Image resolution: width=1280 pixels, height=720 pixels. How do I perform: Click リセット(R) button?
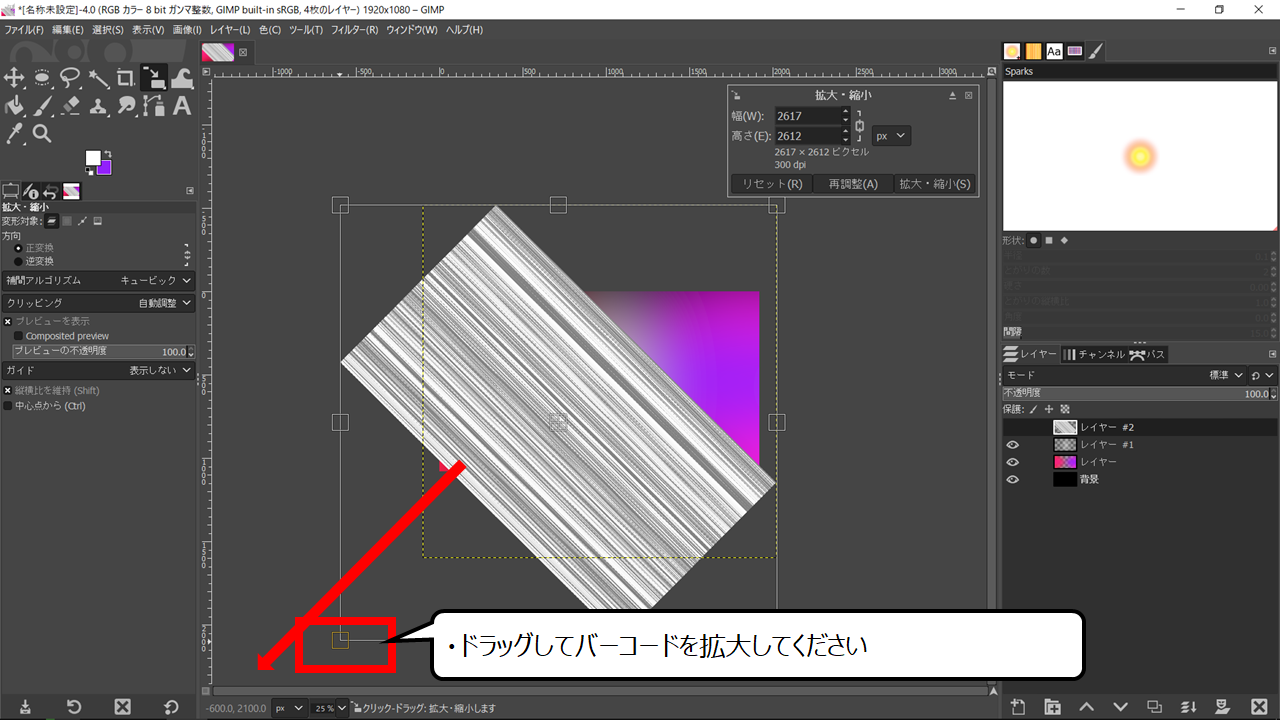(x=770, y=184)
